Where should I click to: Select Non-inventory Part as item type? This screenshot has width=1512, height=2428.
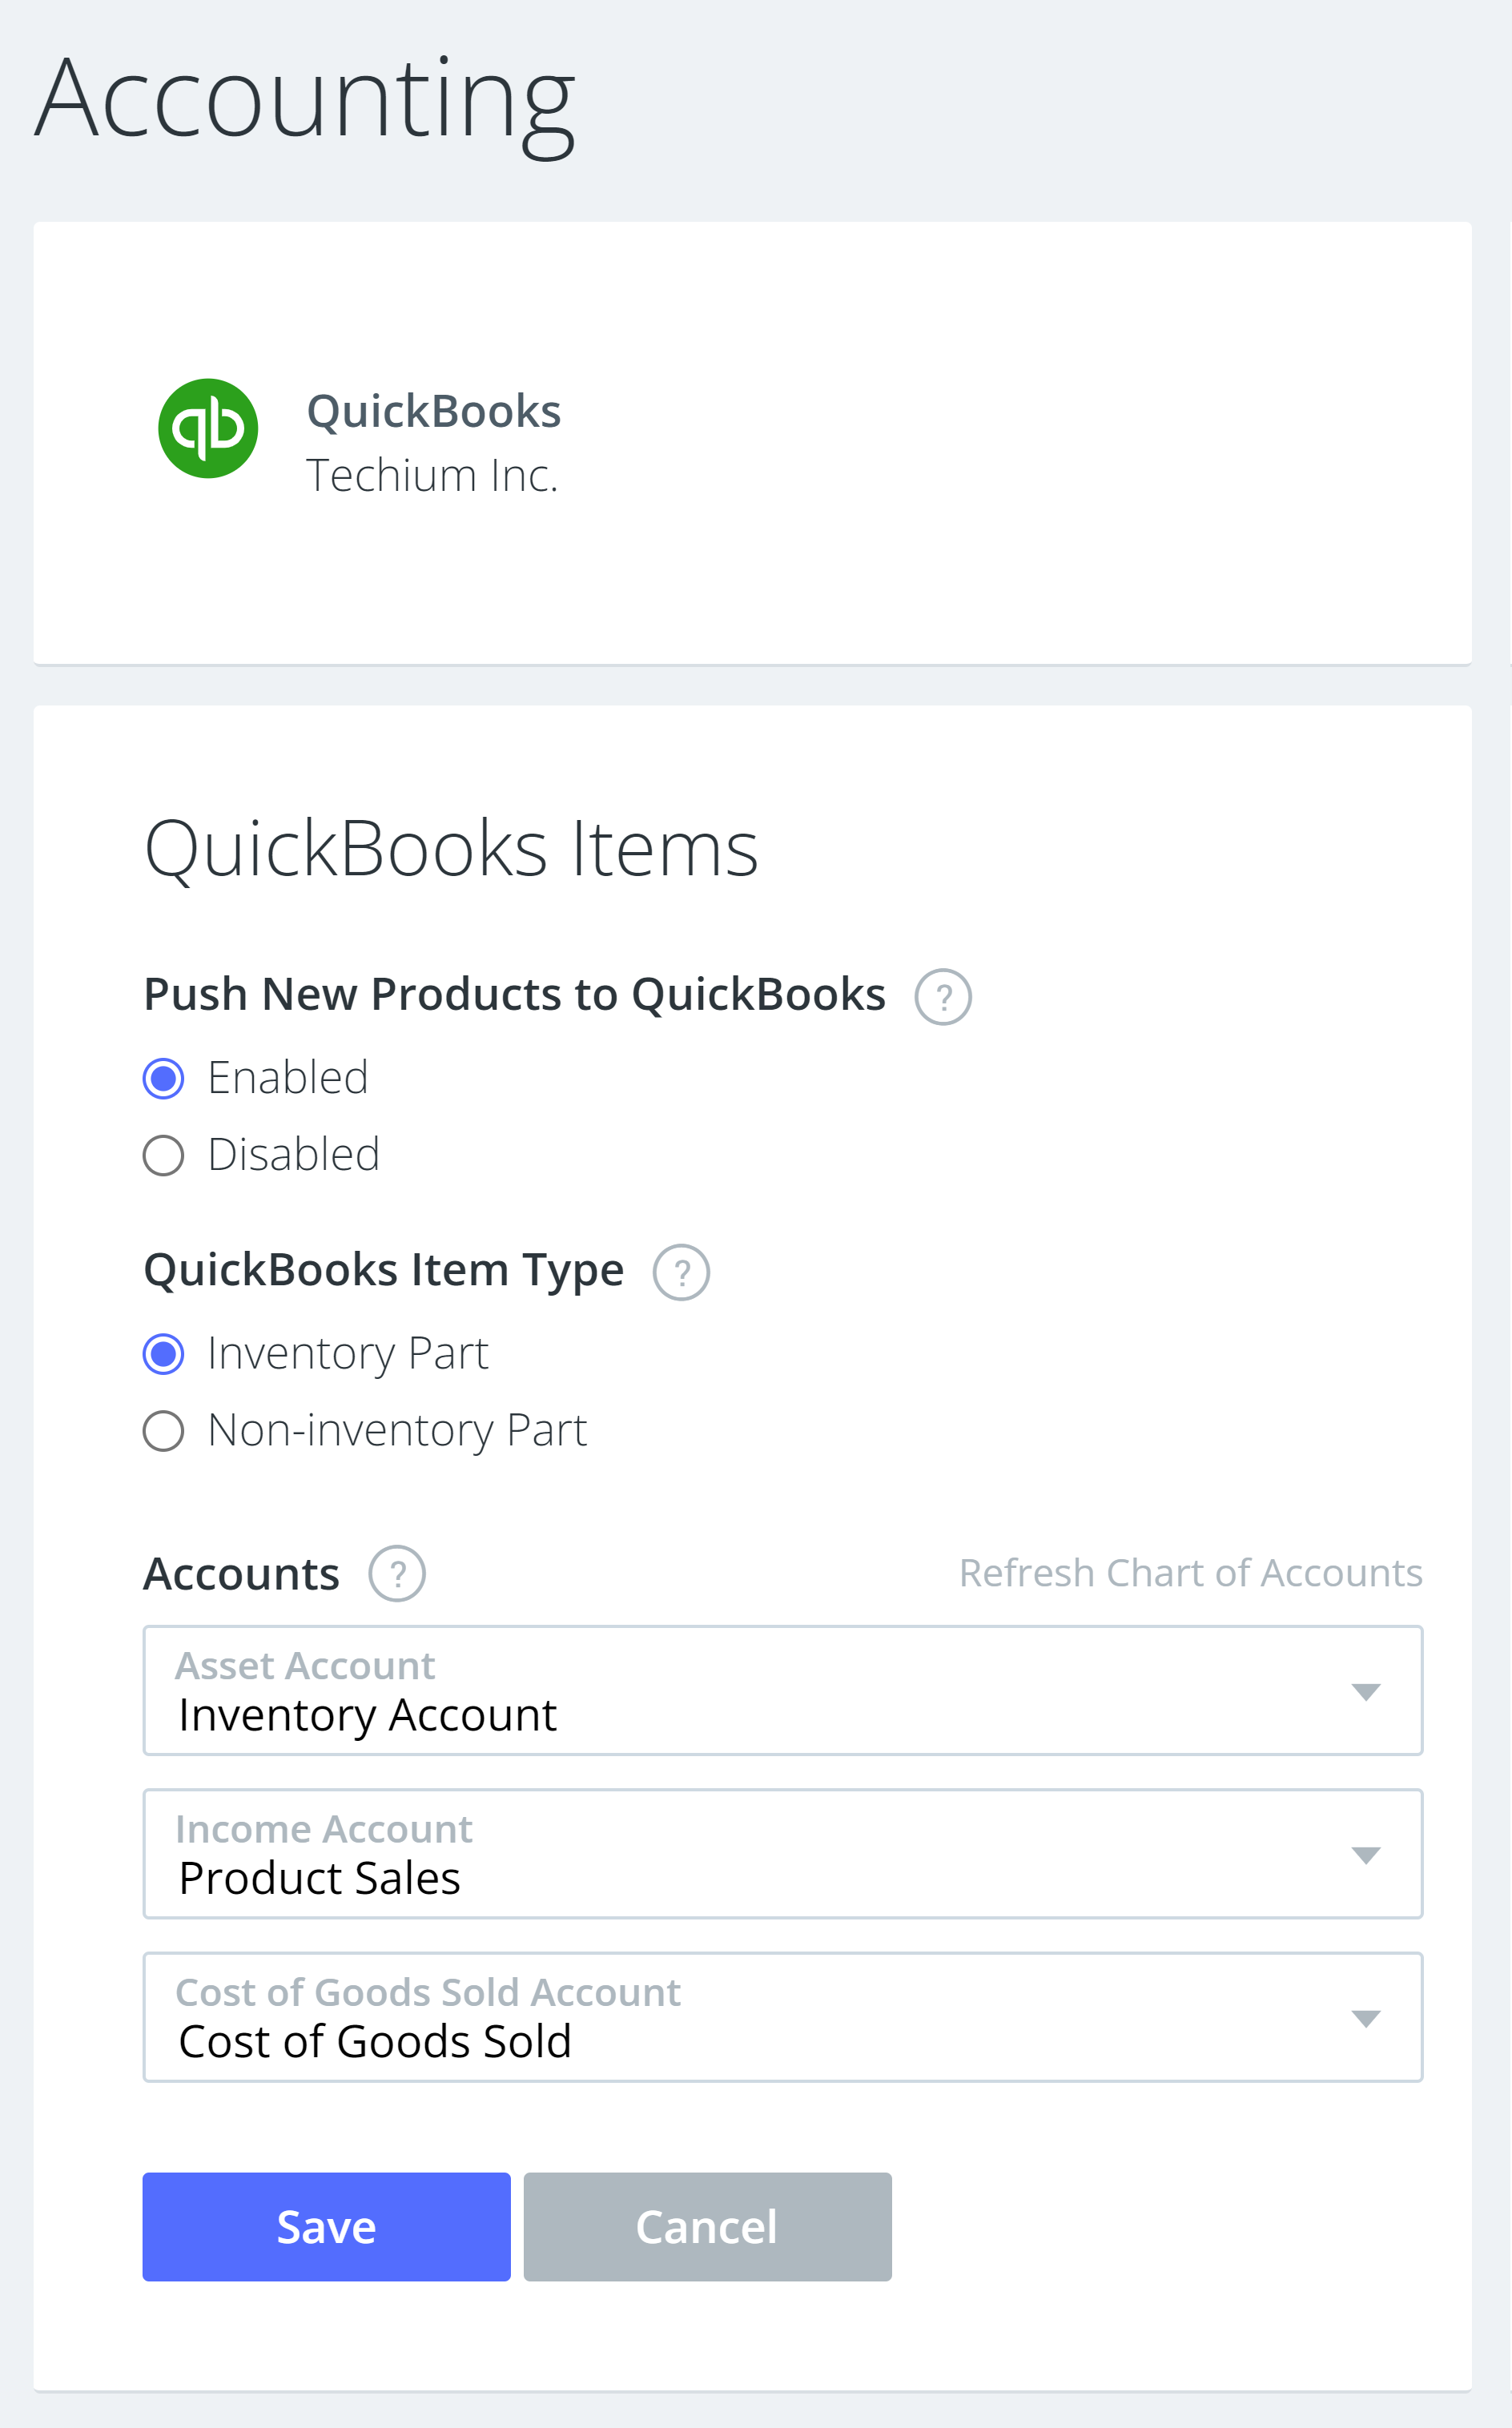[x=163, y=1431]
